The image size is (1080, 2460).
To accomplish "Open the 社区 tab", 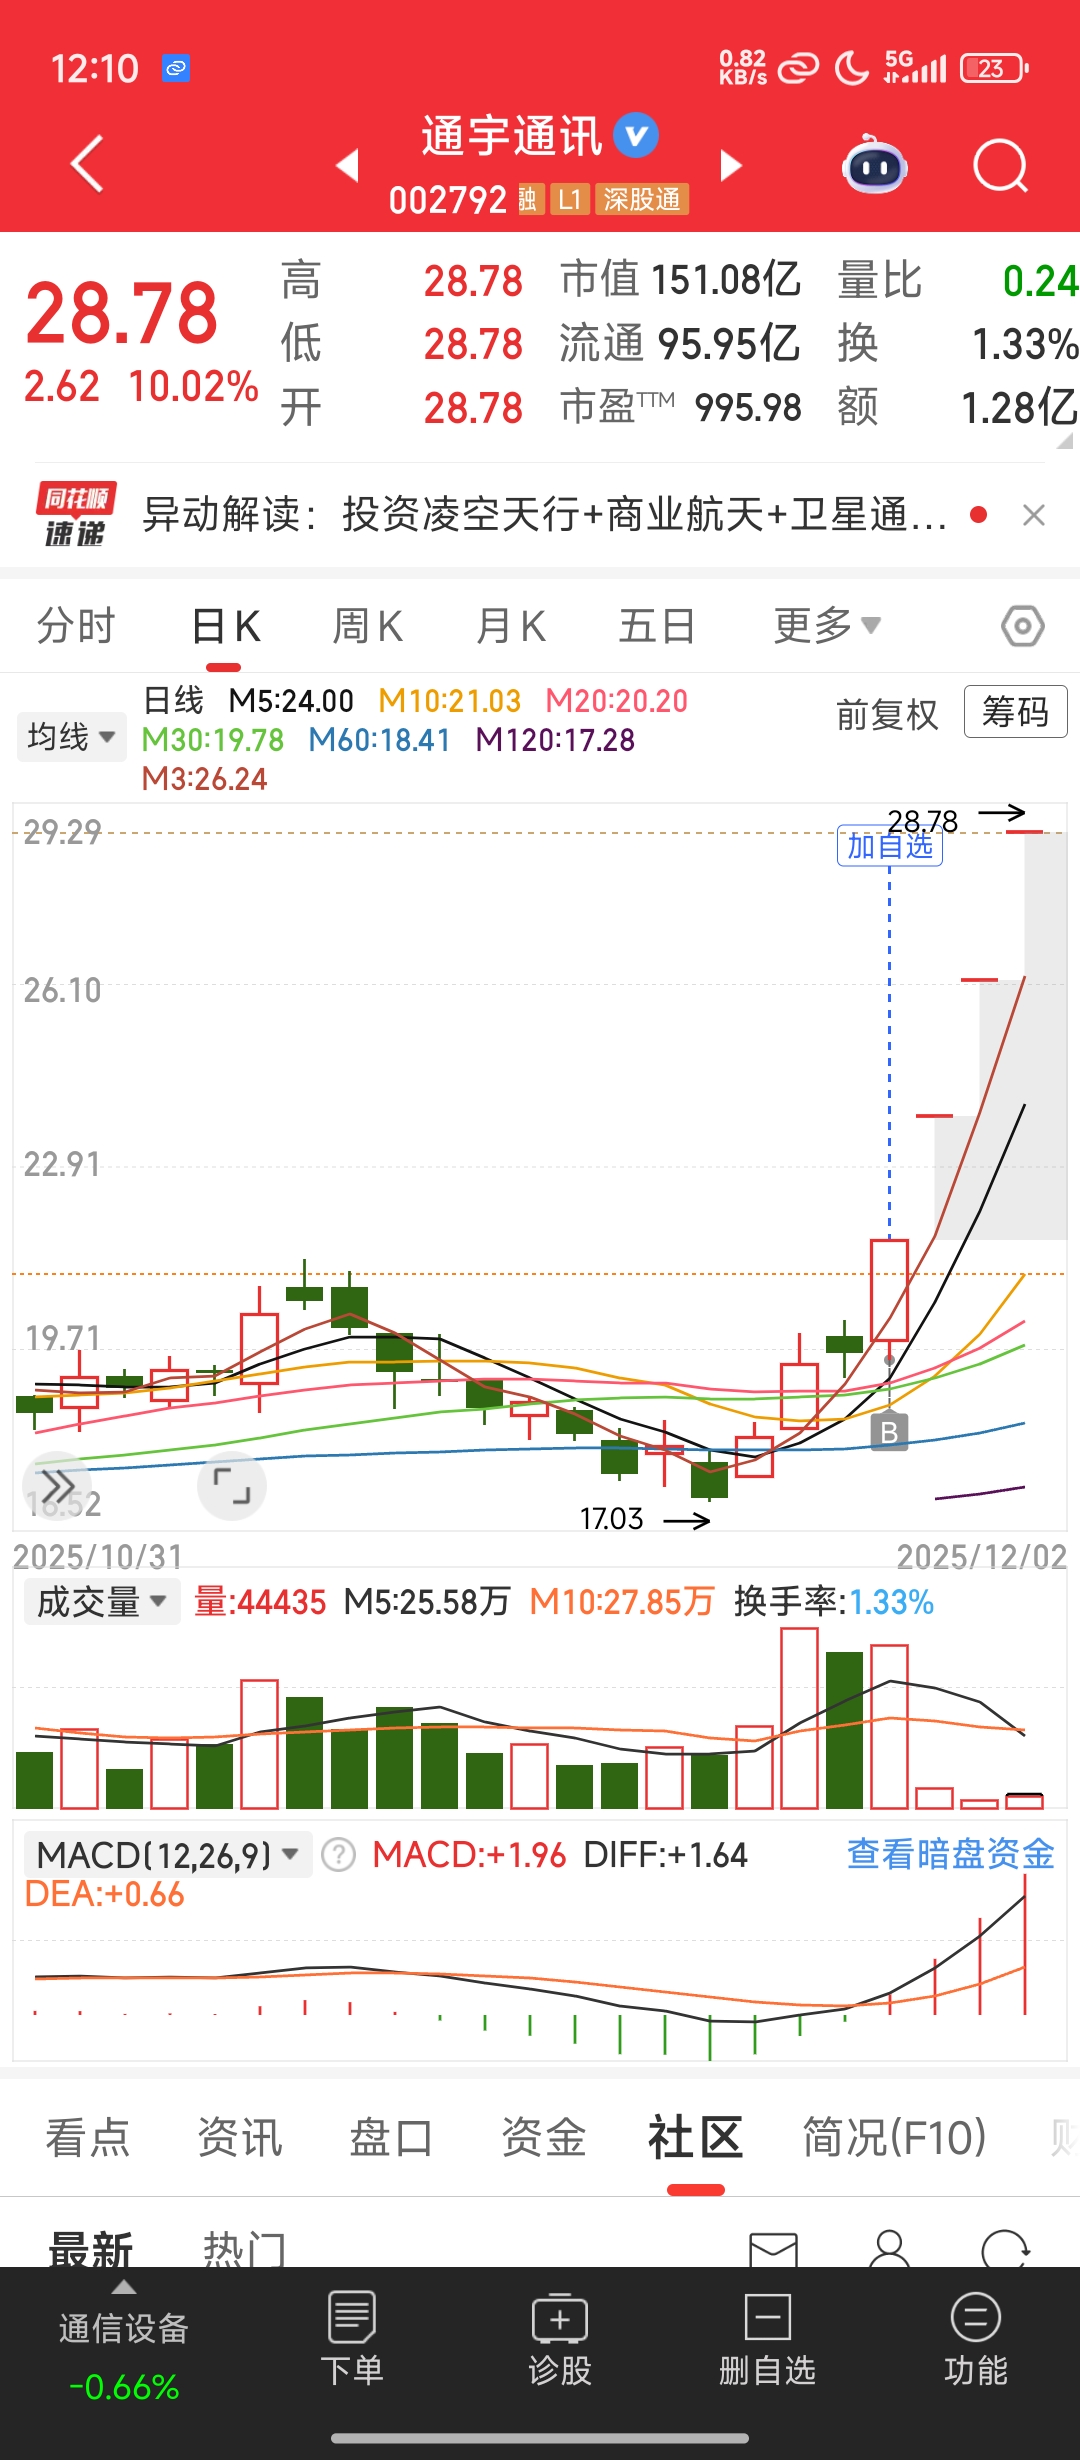I will 695,2138.
